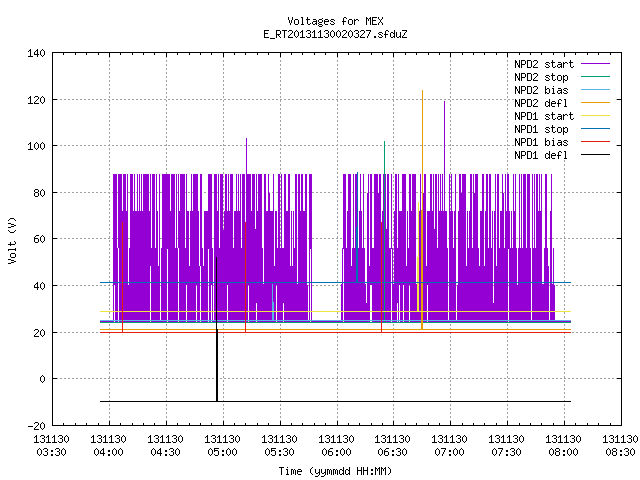The height and width of the screenshot is (480, 640).
Task: Click the x-axis tick label 05:30
Action: pos(279,453)
